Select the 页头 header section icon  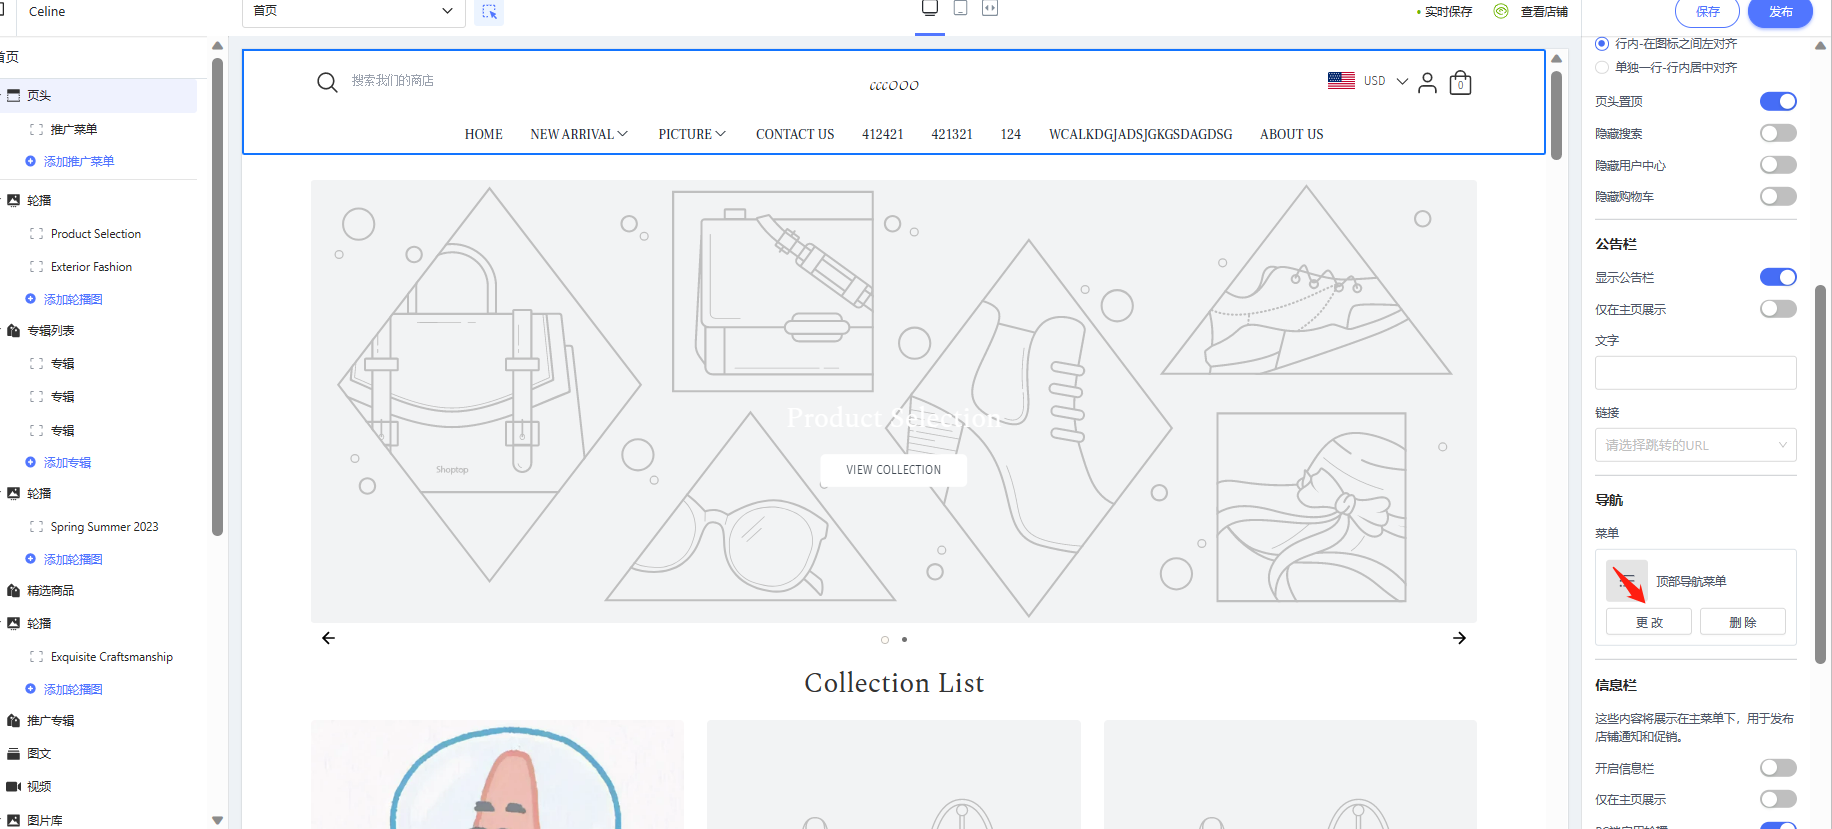click(x=14, y=95)
